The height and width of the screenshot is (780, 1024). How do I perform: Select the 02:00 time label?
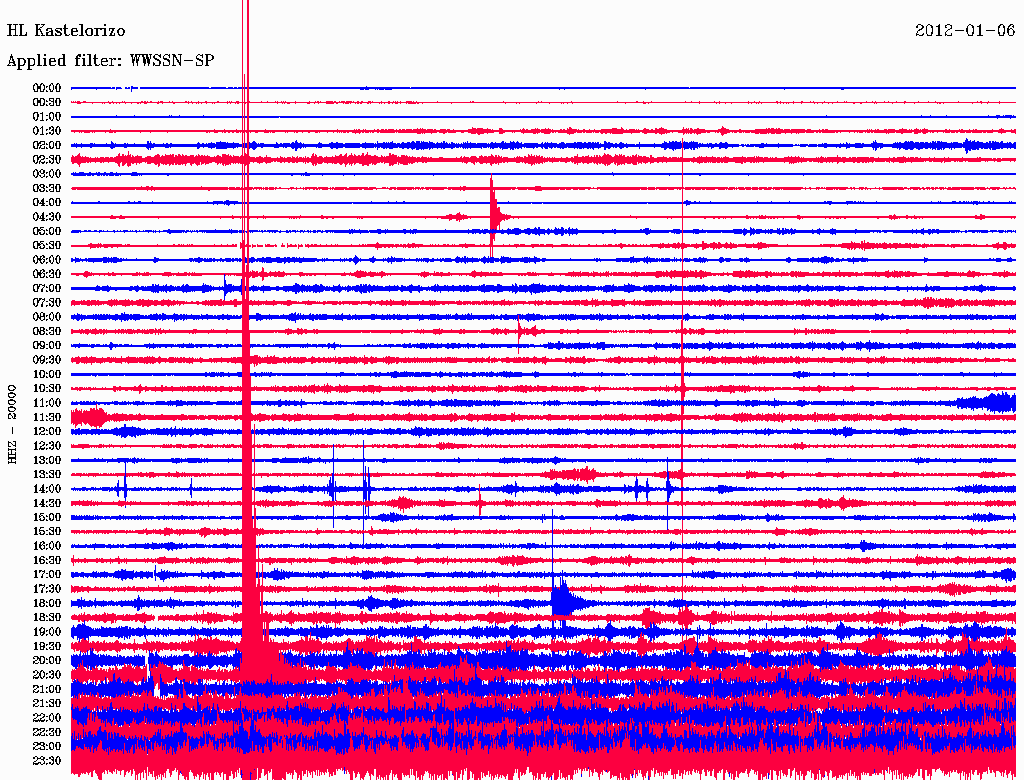tap(47, 145)
